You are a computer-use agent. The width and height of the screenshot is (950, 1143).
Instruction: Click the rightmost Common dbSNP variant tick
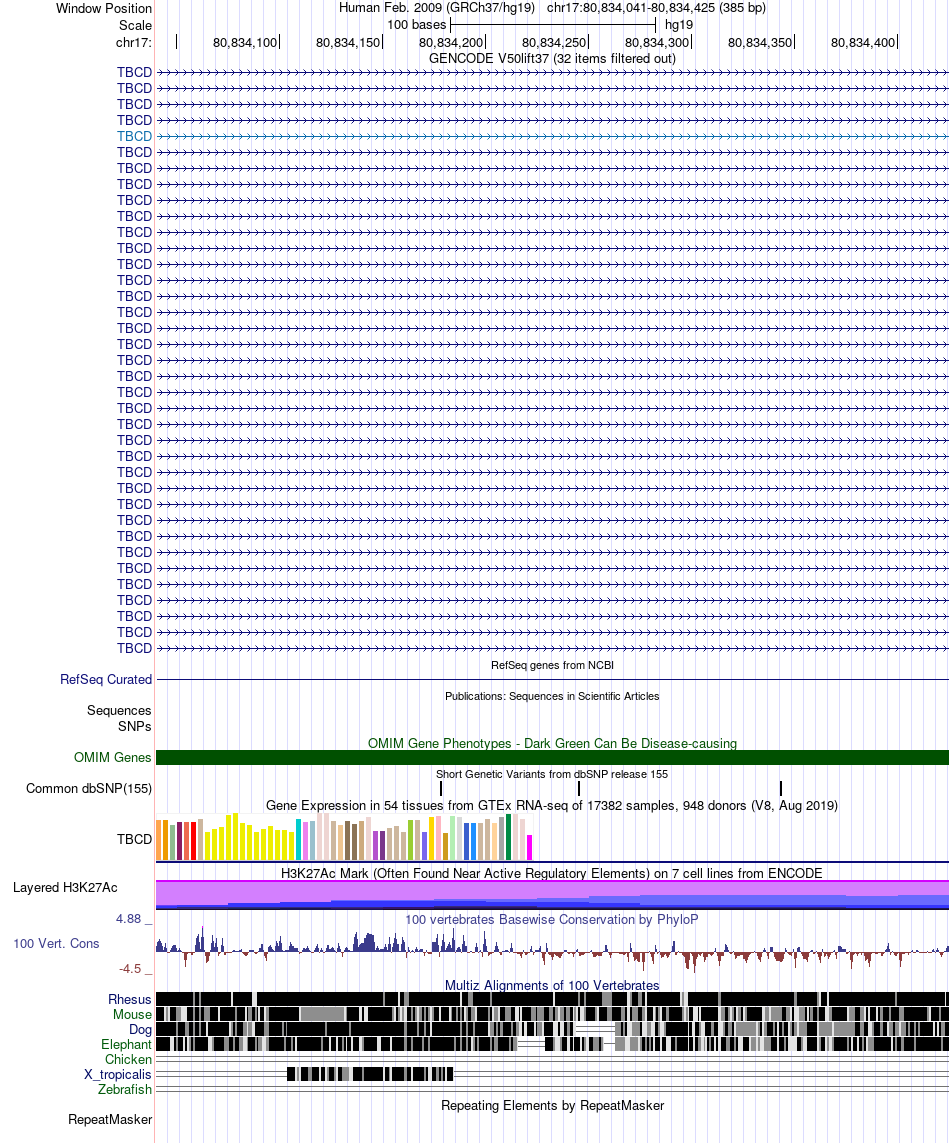pyautogui.click(x=781, y=789)
